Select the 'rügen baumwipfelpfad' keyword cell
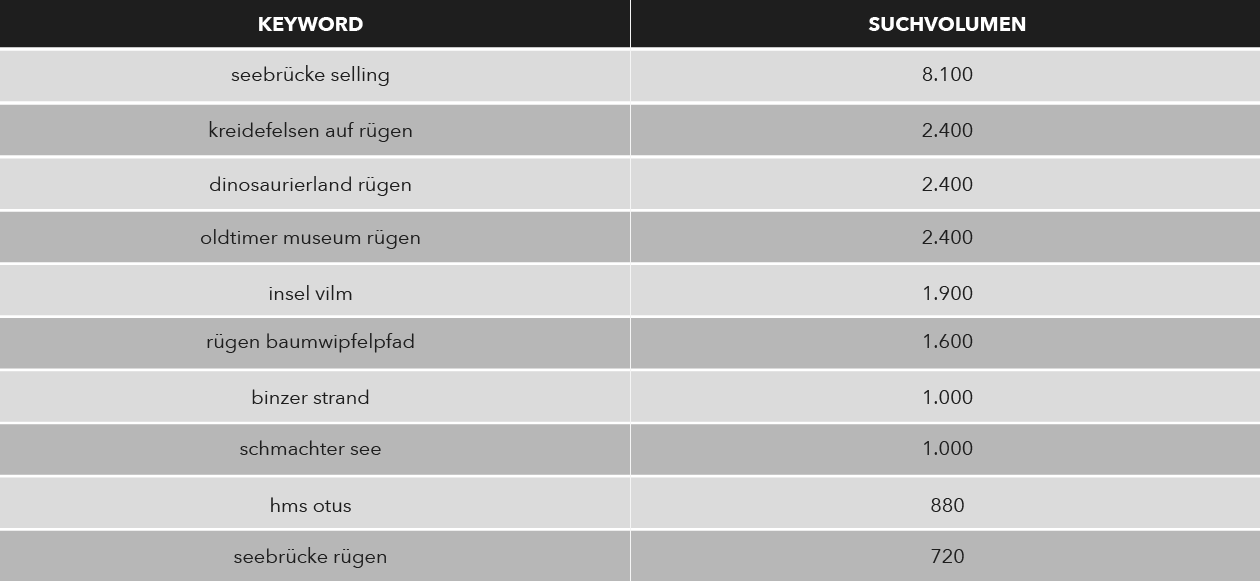The image size is (1260, 581). point(315,343)
